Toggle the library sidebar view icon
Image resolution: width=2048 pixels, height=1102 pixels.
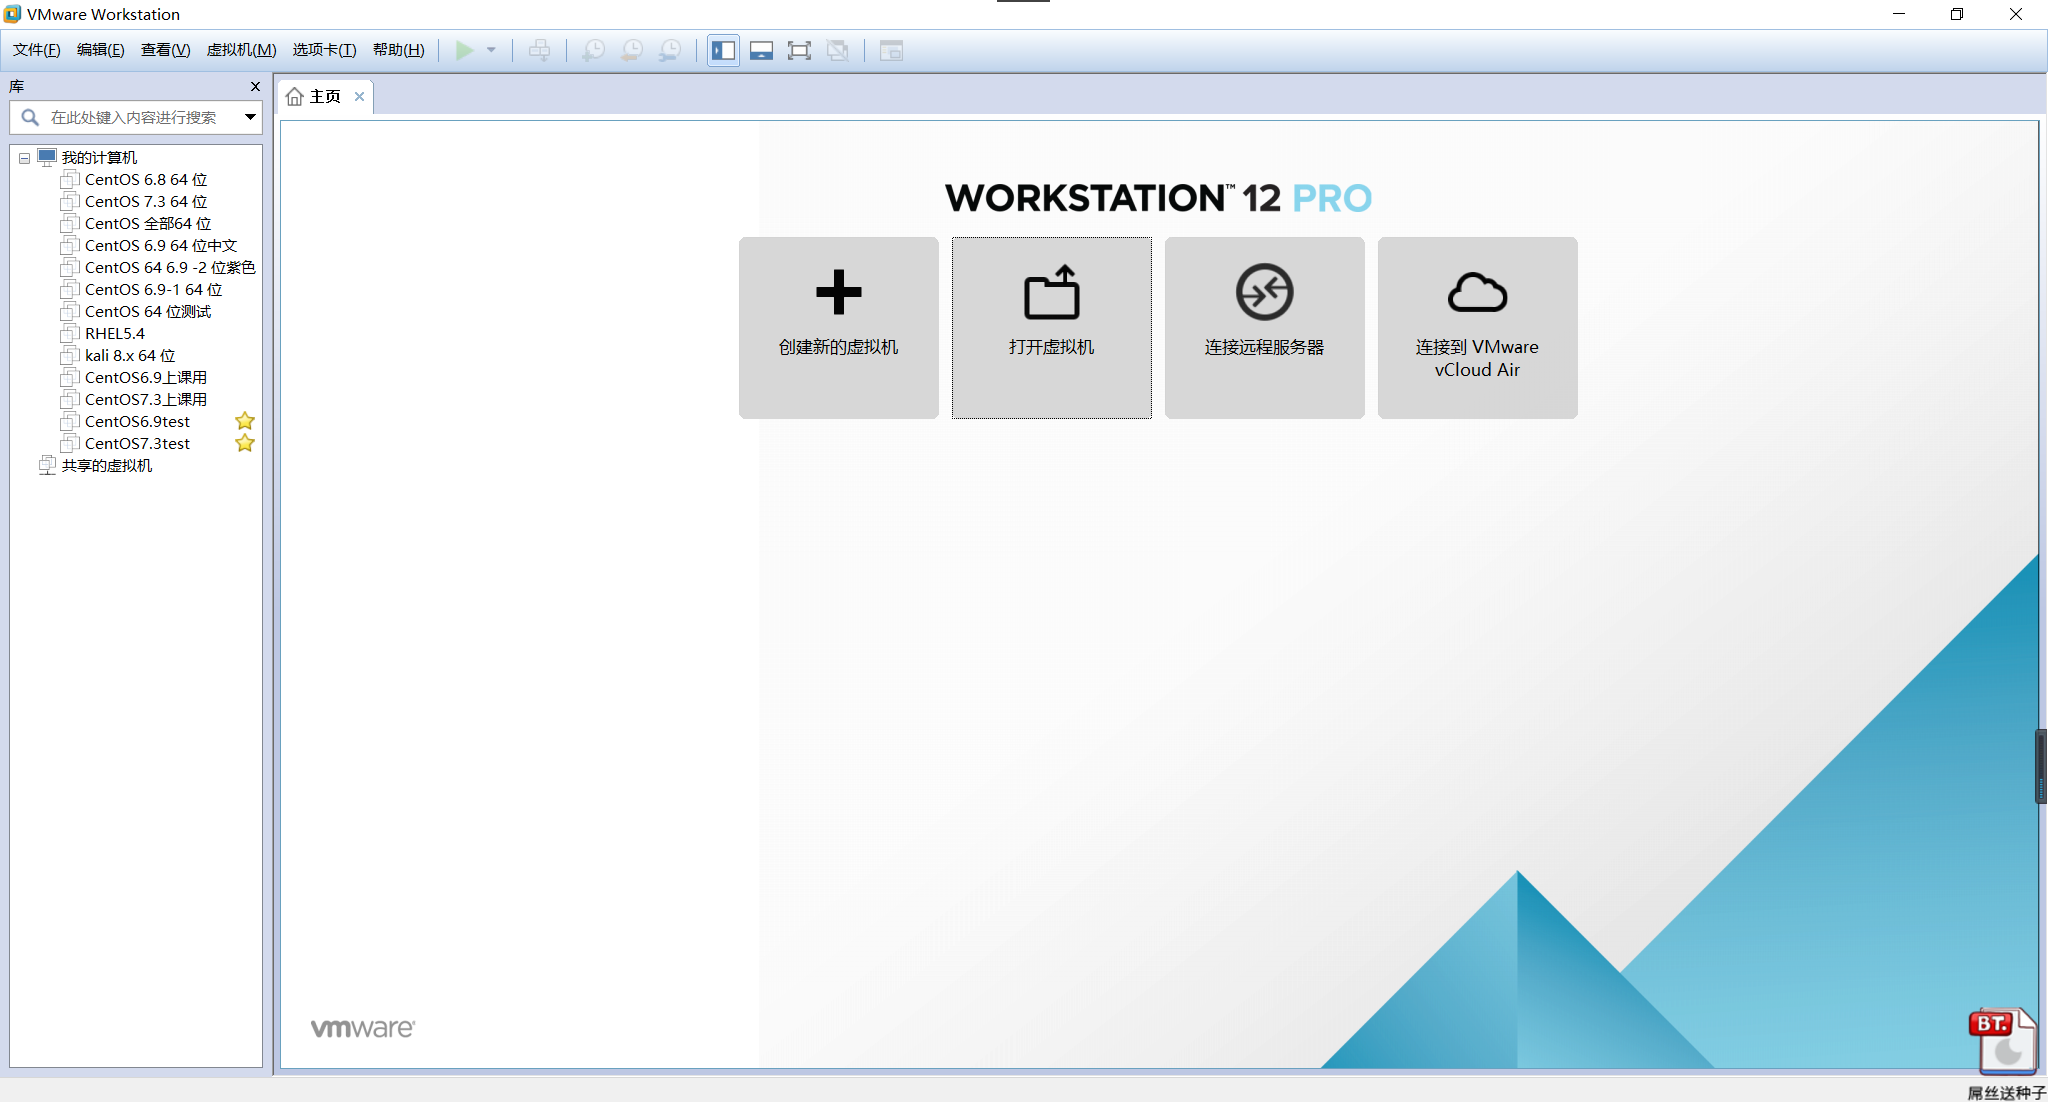click(724, 50)
